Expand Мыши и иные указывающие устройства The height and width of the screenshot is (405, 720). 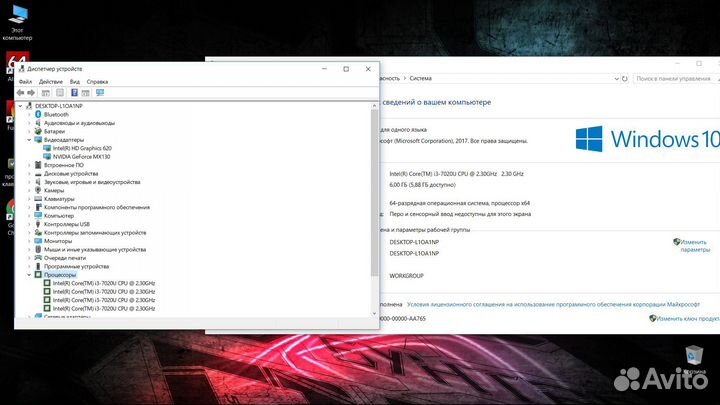coord(29,249)
